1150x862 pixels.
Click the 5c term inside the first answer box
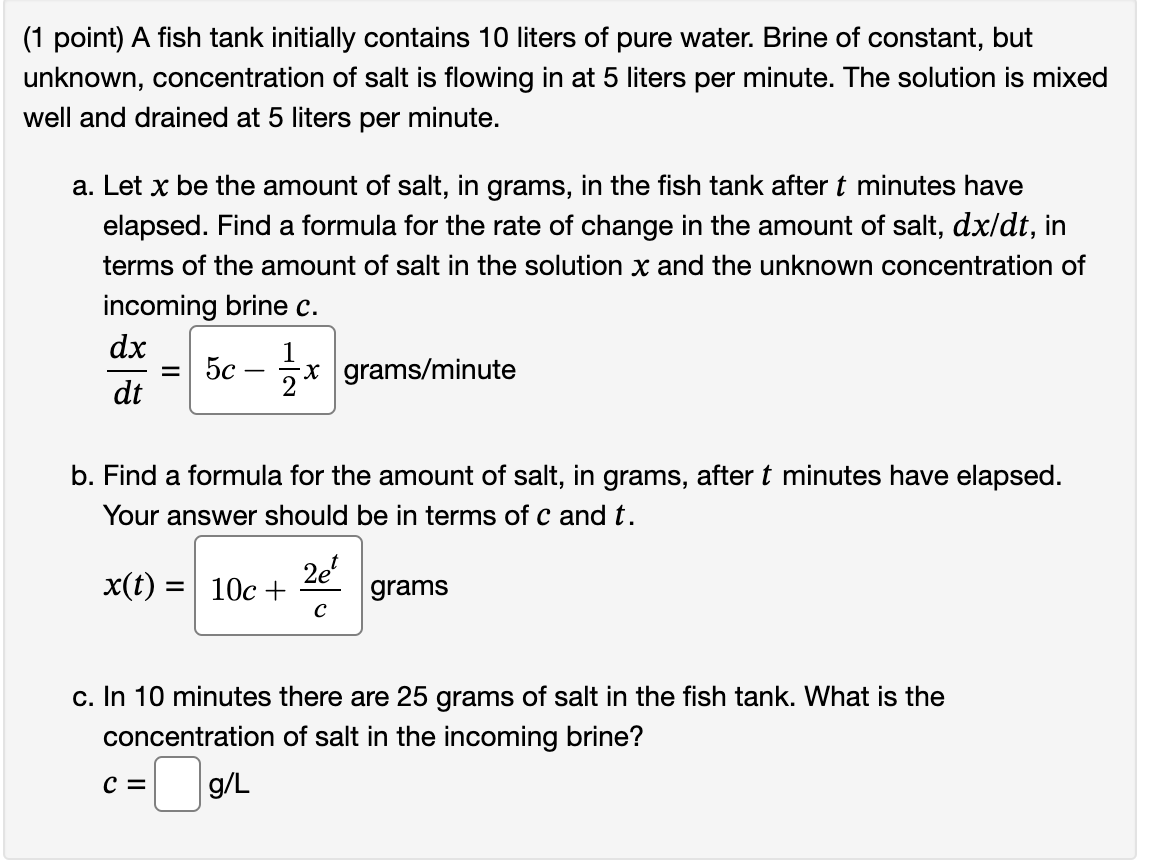coord(222,370)
